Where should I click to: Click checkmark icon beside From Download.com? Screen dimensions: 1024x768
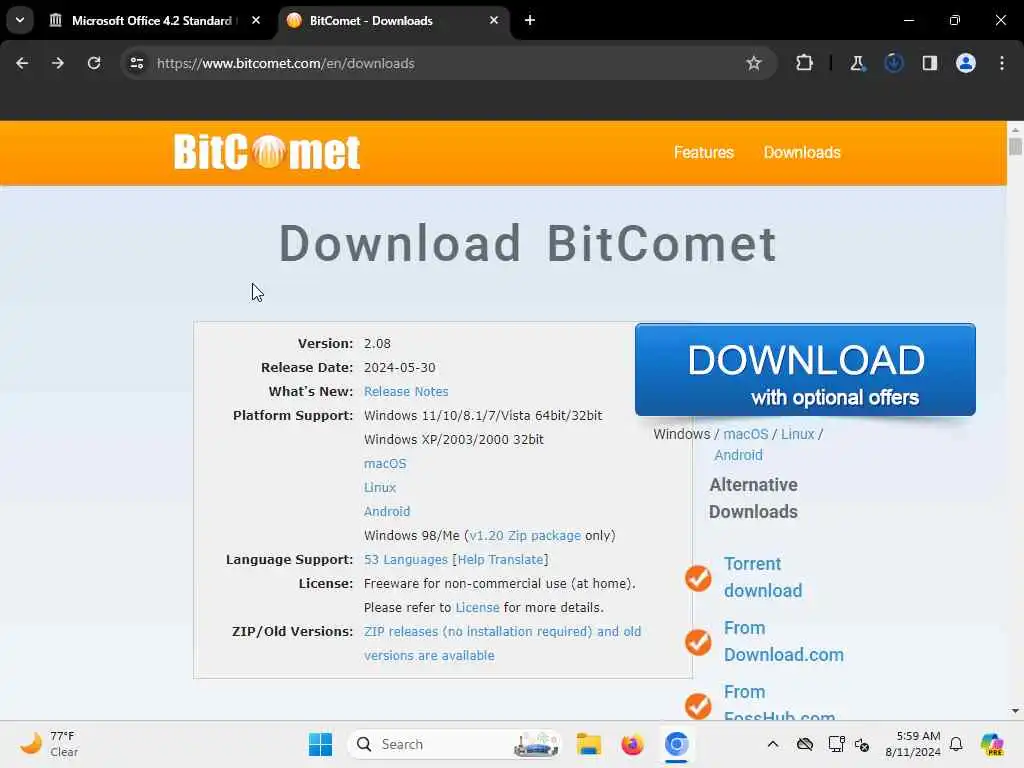(x=698, y=642)
